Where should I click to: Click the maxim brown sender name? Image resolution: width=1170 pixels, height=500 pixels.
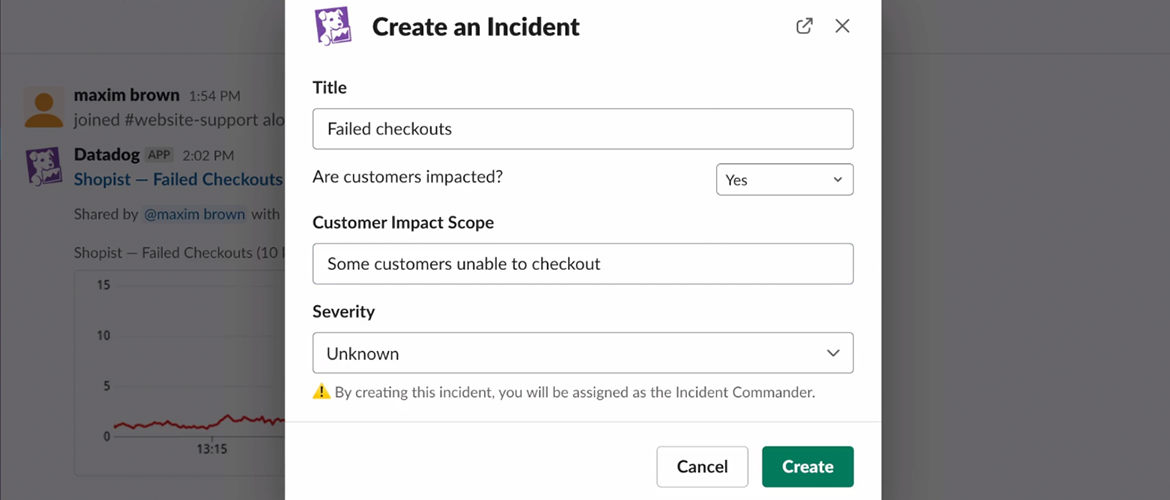tap(127, 95)
